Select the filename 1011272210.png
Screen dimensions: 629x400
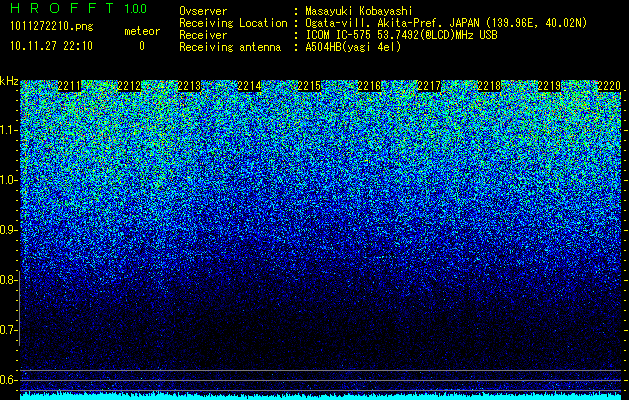(x=52, y=26)
